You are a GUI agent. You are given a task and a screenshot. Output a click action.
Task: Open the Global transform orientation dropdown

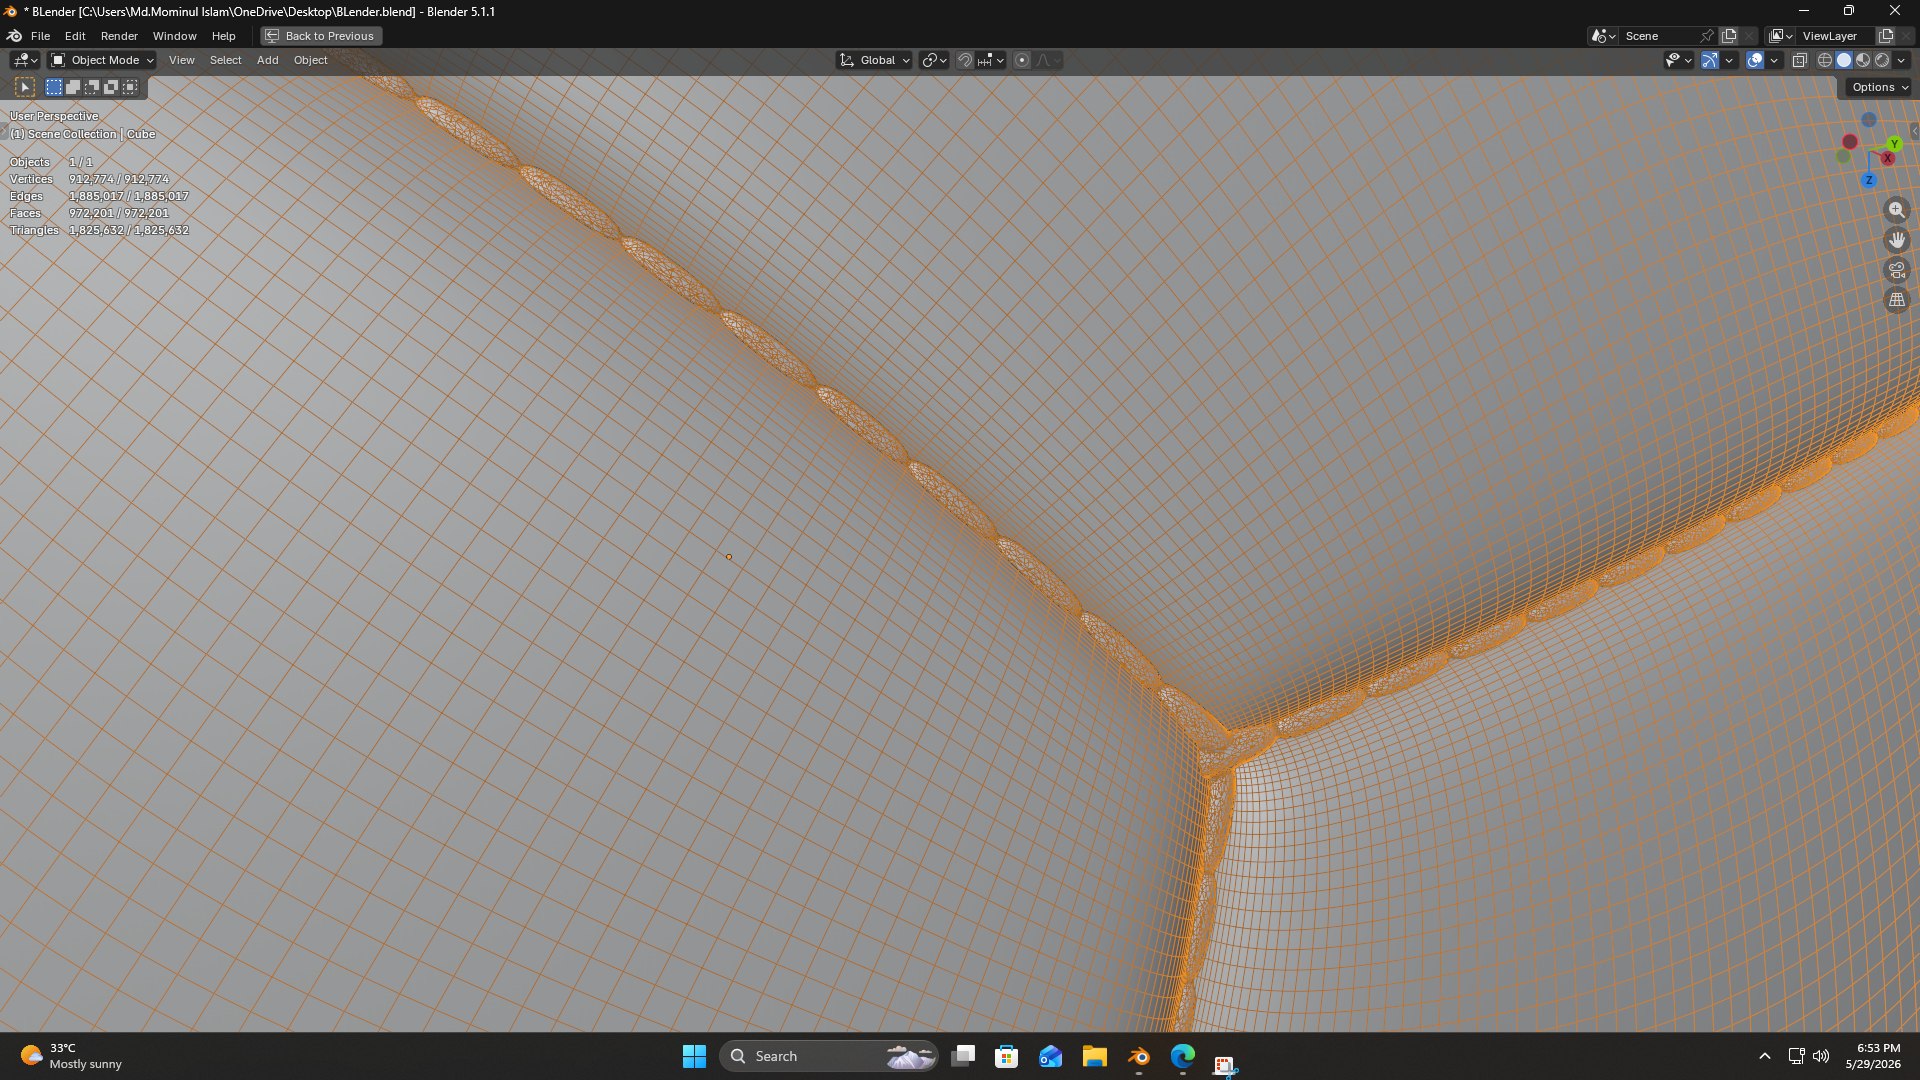pyautogui.click(x=874, y=60)
